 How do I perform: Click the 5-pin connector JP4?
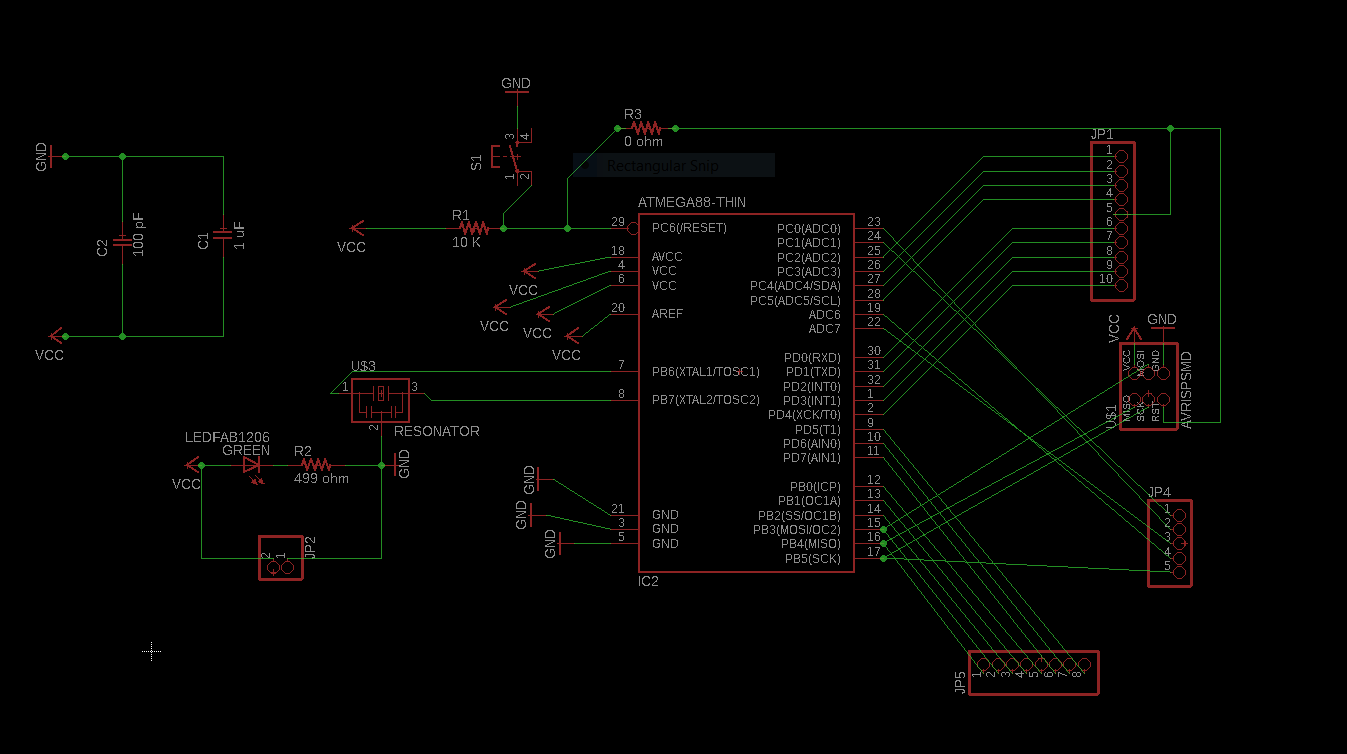pos(1169,541)
